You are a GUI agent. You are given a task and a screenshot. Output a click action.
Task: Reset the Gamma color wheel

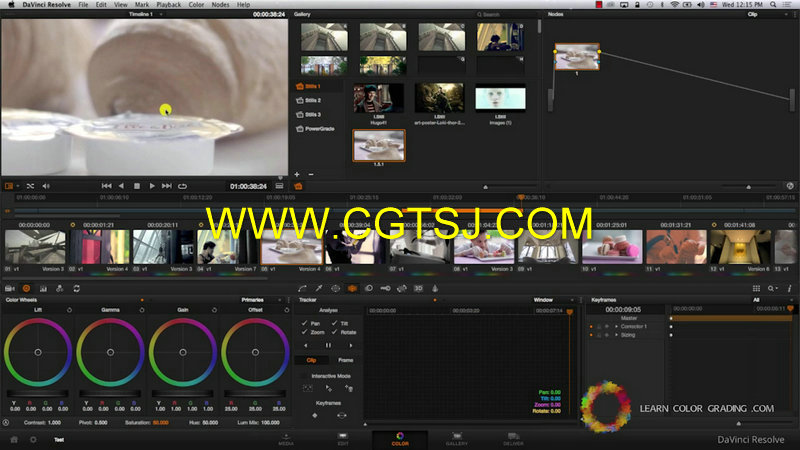142,310
